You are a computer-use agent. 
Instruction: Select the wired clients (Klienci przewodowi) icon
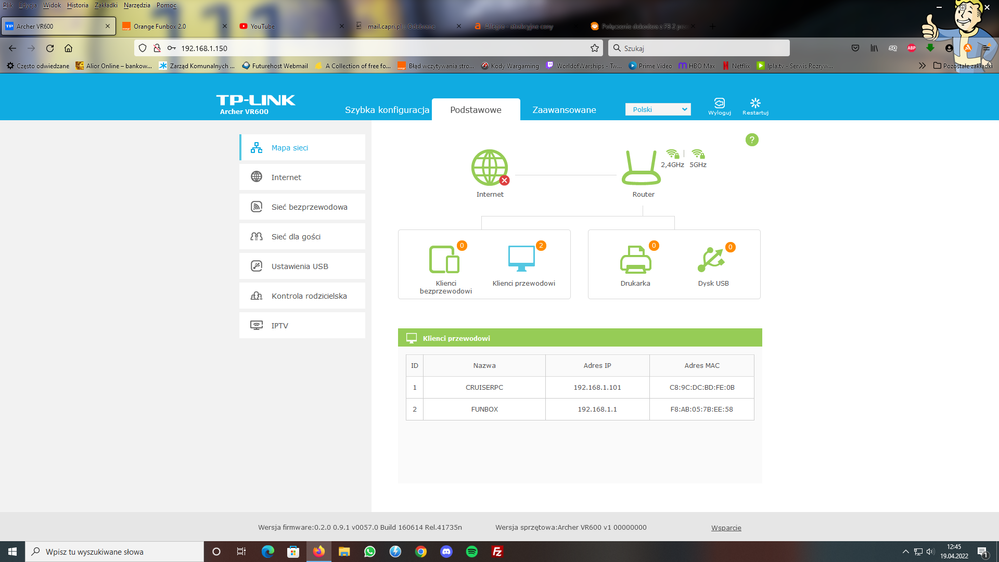click(x=522, y=258)
